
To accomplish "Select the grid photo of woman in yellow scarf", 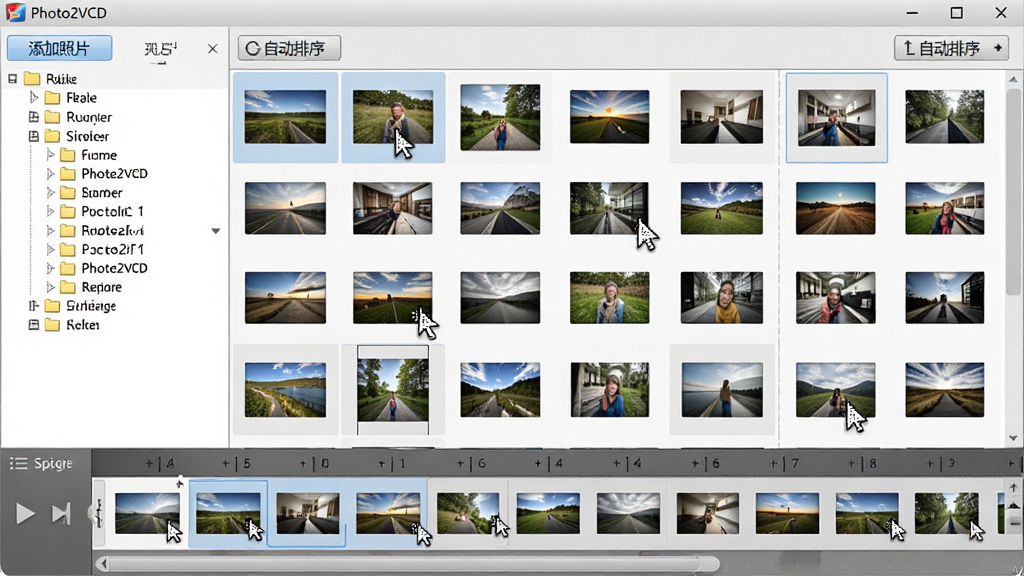I will coord(722,298).
